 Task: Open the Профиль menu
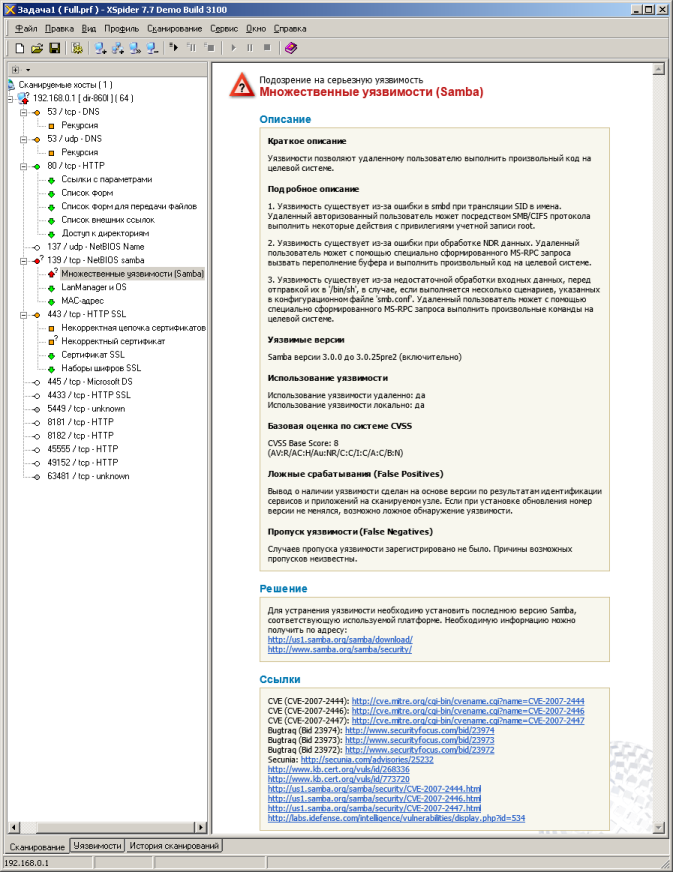121,28
